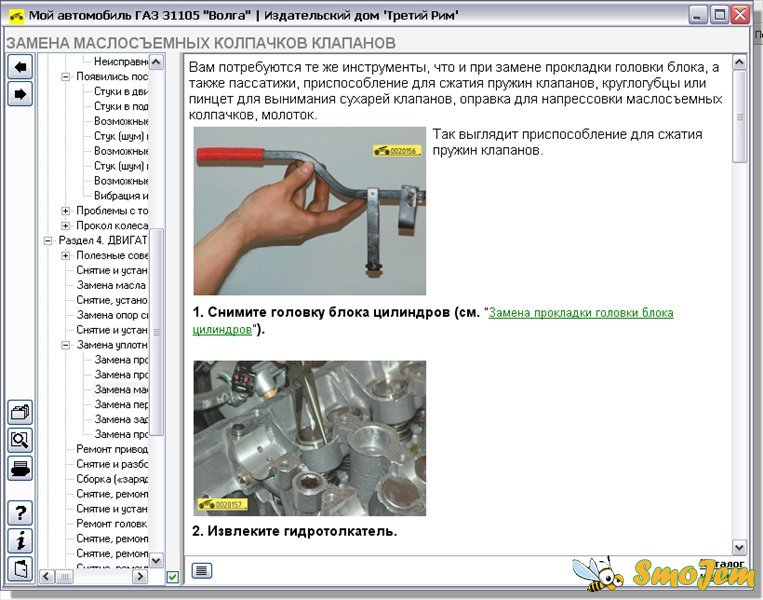Click the article vertical scrollbar thumb
763x600 pixels.
(x=739, y=117)
